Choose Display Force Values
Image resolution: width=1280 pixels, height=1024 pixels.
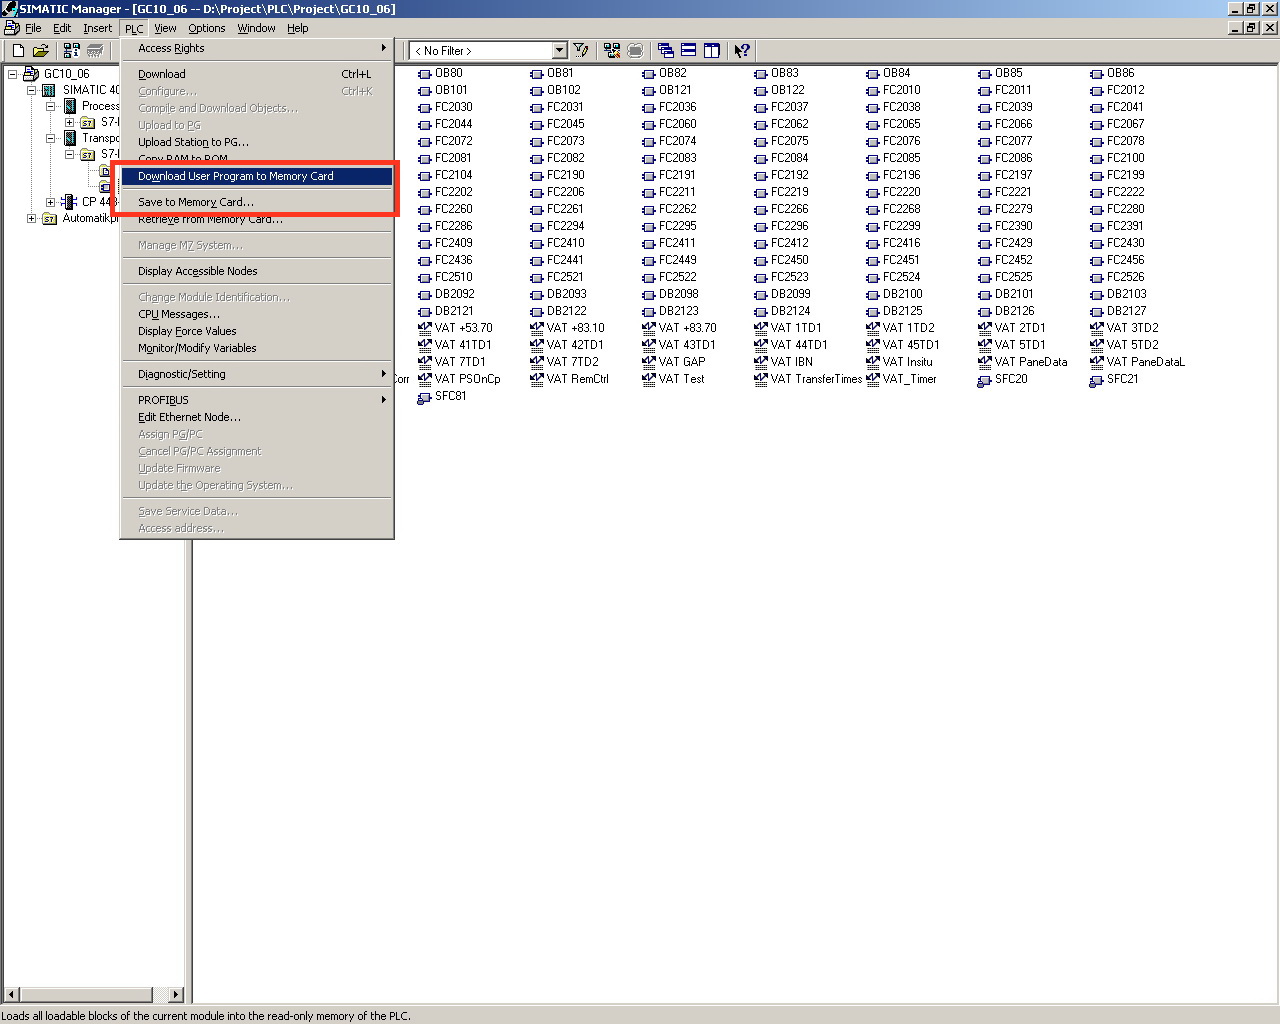(257, 331)
